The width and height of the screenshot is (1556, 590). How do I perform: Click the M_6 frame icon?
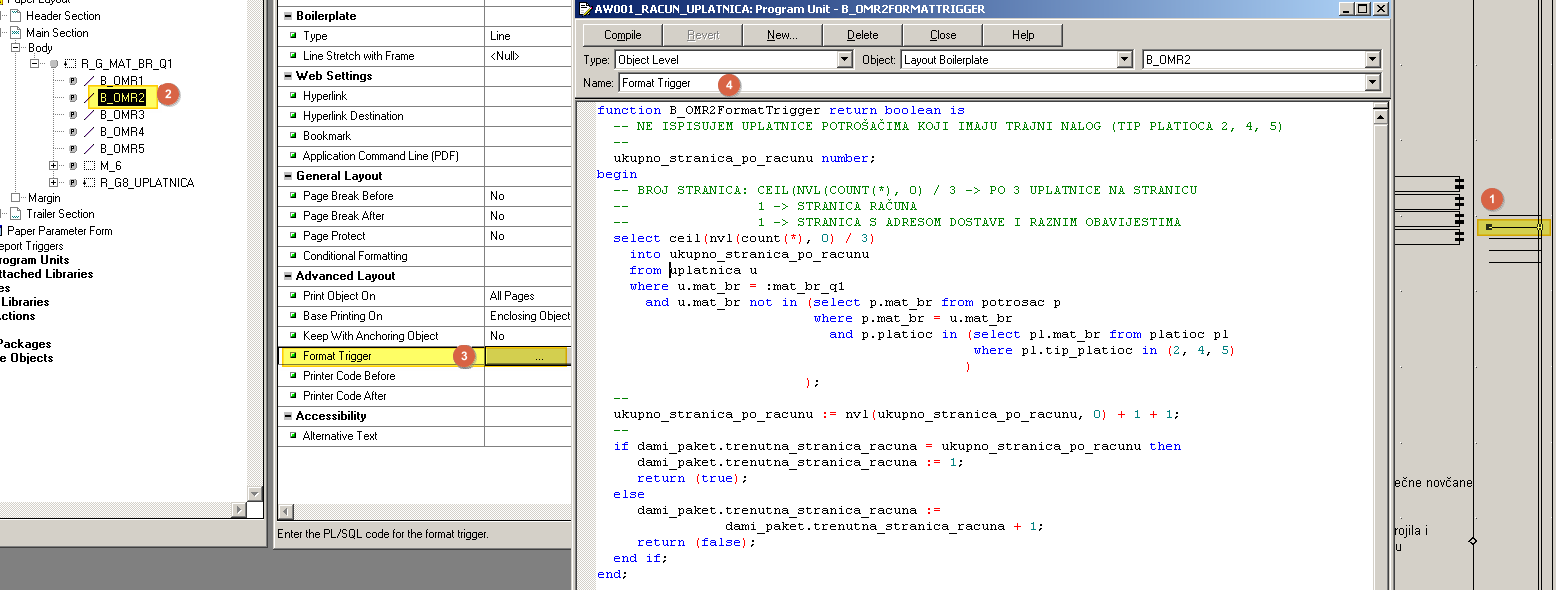pyautogui.click(x=89, y=166)
